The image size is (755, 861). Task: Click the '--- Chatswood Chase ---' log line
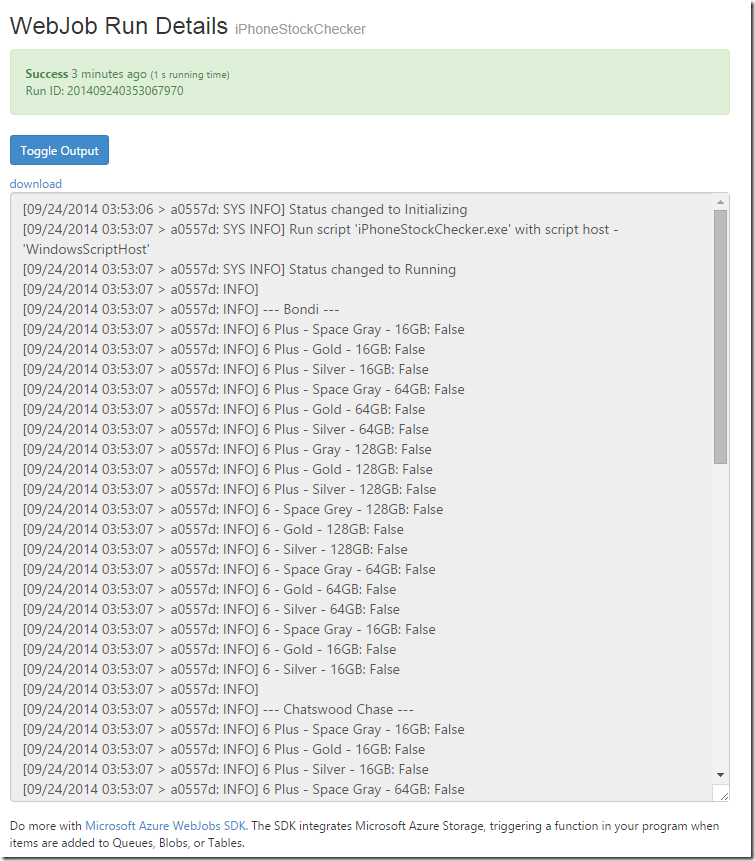point(218,709)
